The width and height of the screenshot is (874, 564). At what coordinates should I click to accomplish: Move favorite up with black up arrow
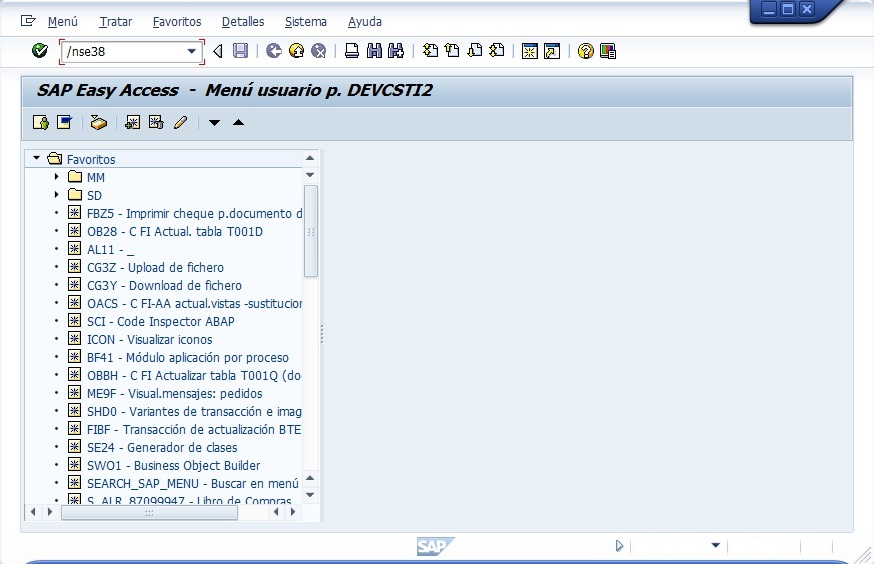(238, 122)
